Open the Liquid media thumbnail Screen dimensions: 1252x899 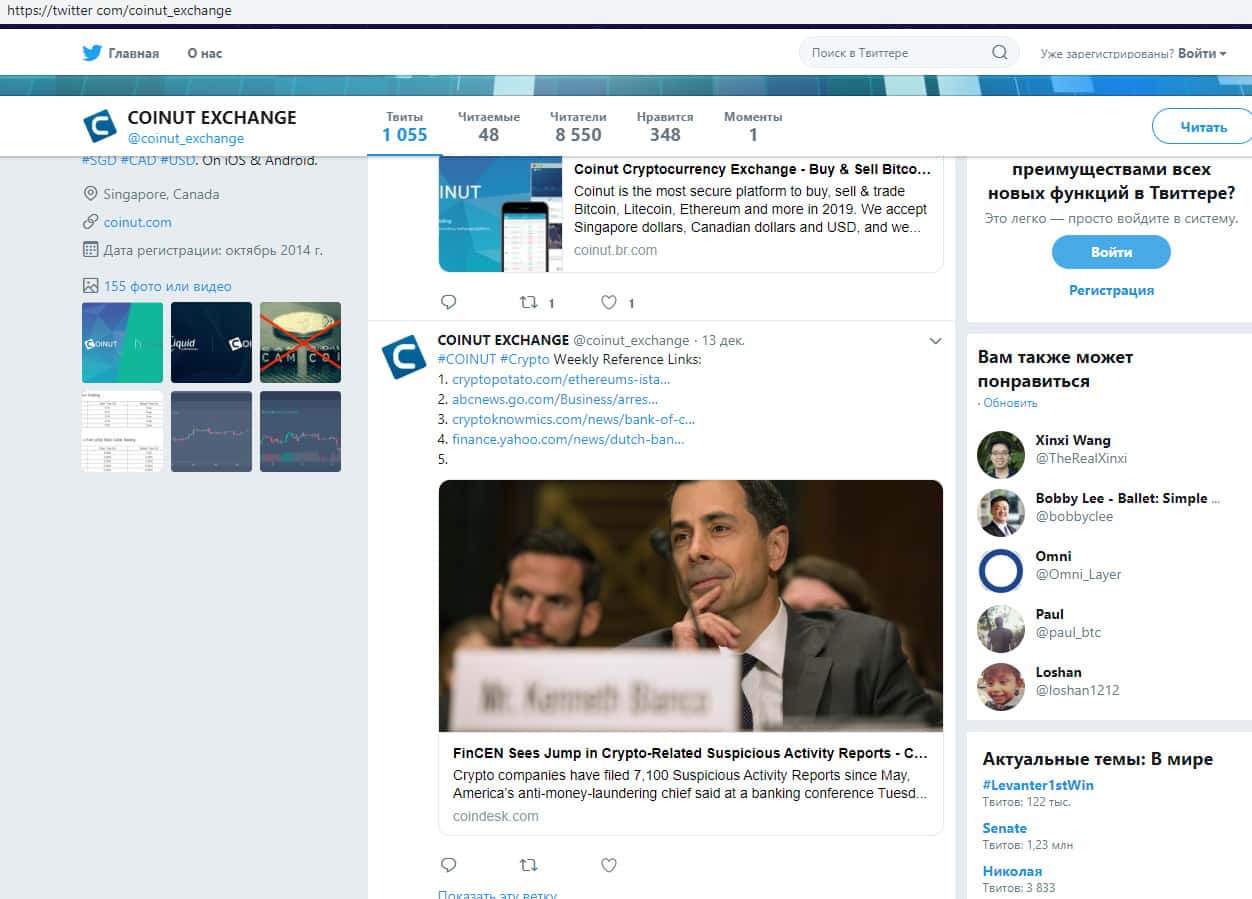coord(211,342)
